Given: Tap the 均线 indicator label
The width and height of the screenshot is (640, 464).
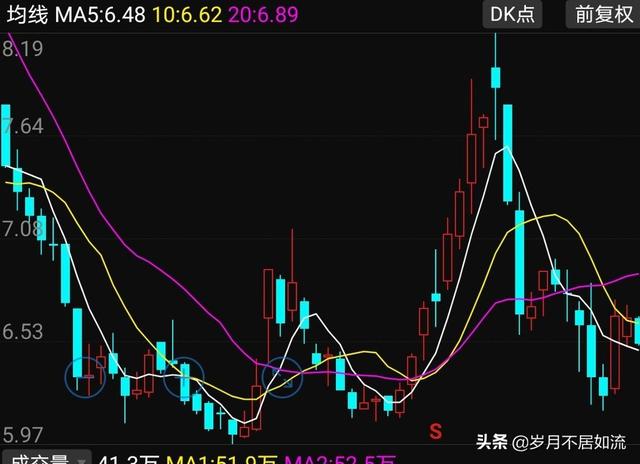Looking at the screenshot, I should [x=27, y=15].
